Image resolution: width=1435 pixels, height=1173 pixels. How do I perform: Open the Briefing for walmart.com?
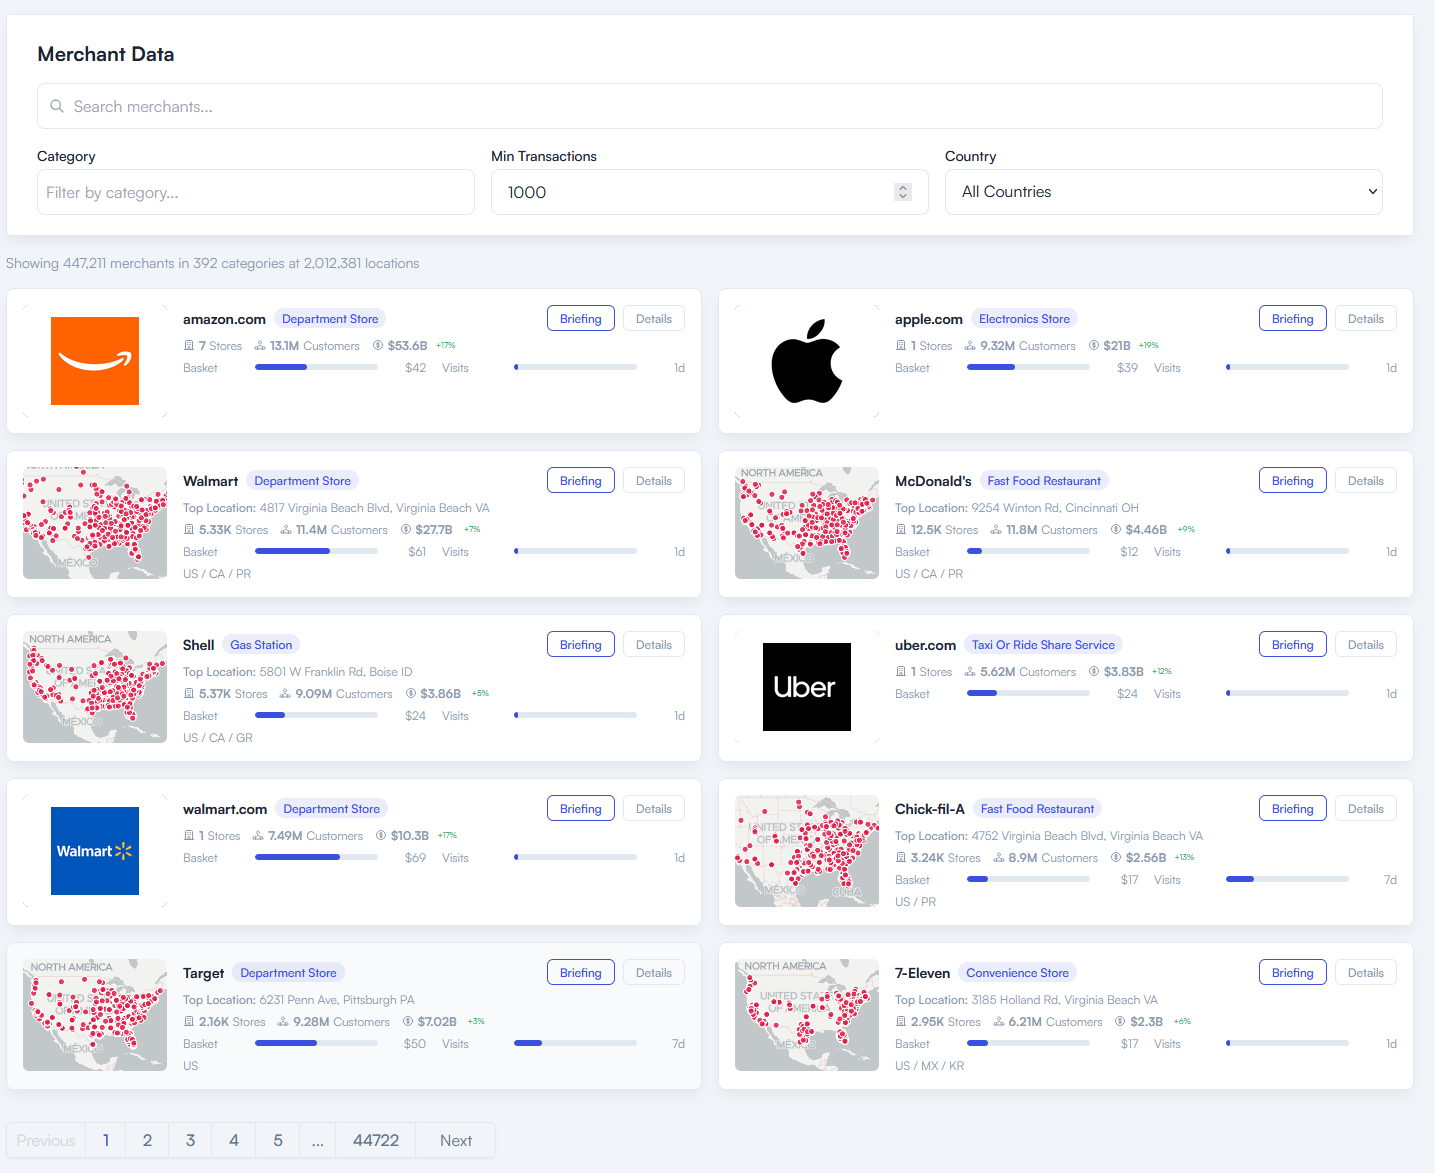[581, 809]
